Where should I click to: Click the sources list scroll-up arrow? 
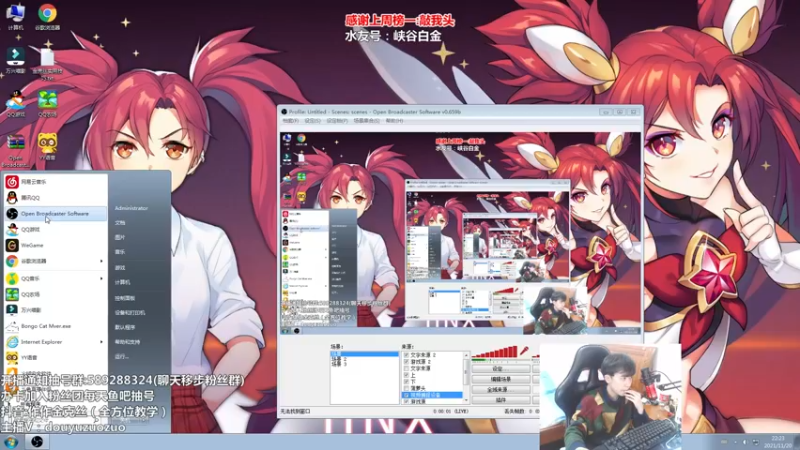[x=466, y=355]
